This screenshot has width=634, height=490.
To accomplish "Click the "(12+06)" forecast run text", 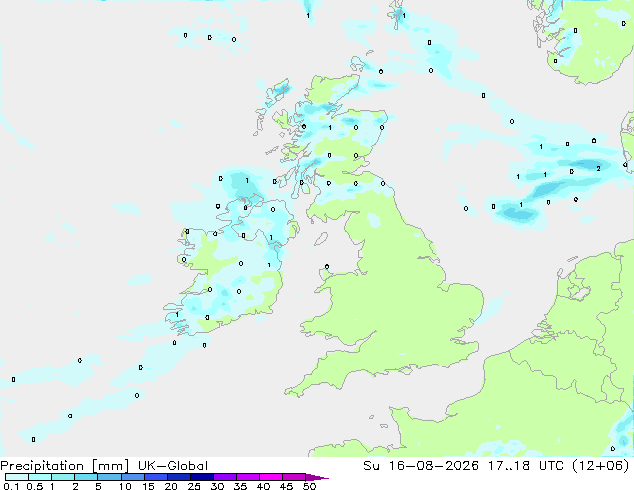I will coord(602,466).
